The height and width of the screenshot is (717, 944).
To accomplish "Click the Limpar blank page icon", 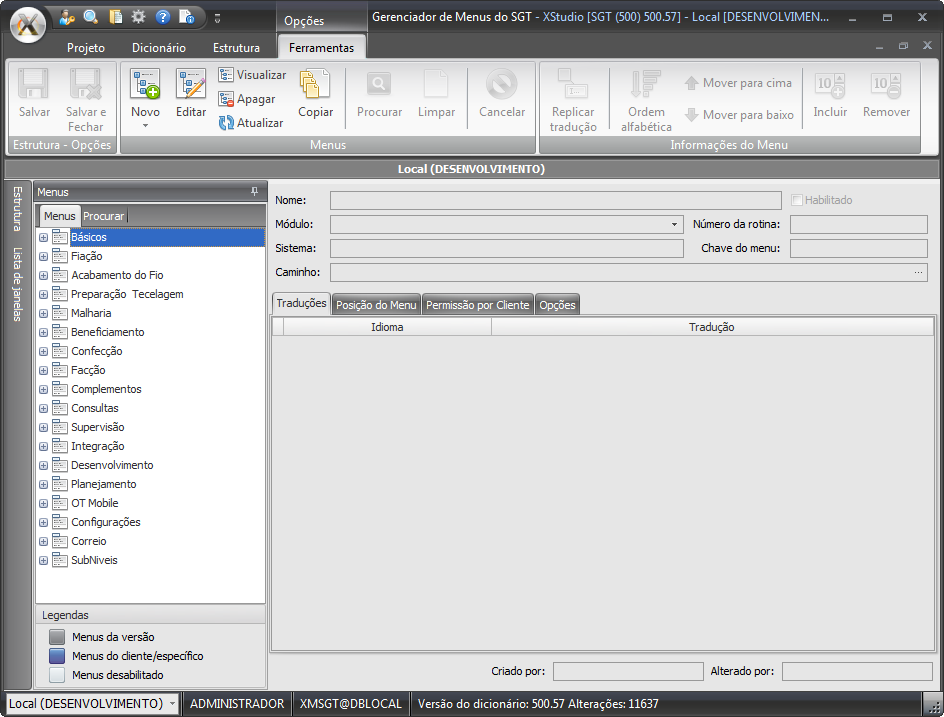I will (x=436, y=84).
